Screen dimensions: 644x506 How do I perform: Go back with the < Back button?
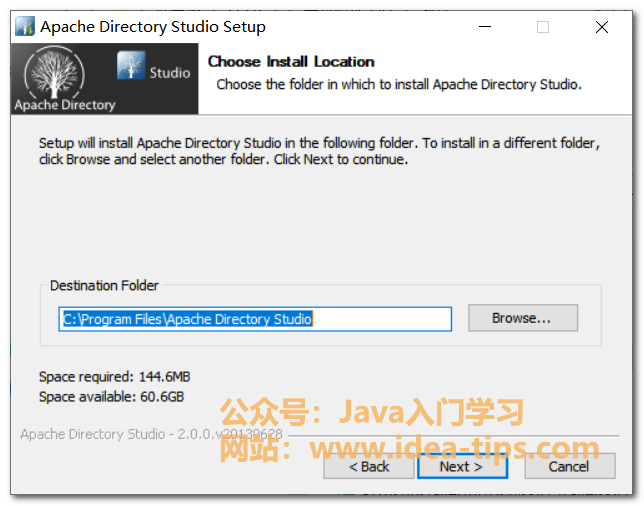(x=368, y=467)
